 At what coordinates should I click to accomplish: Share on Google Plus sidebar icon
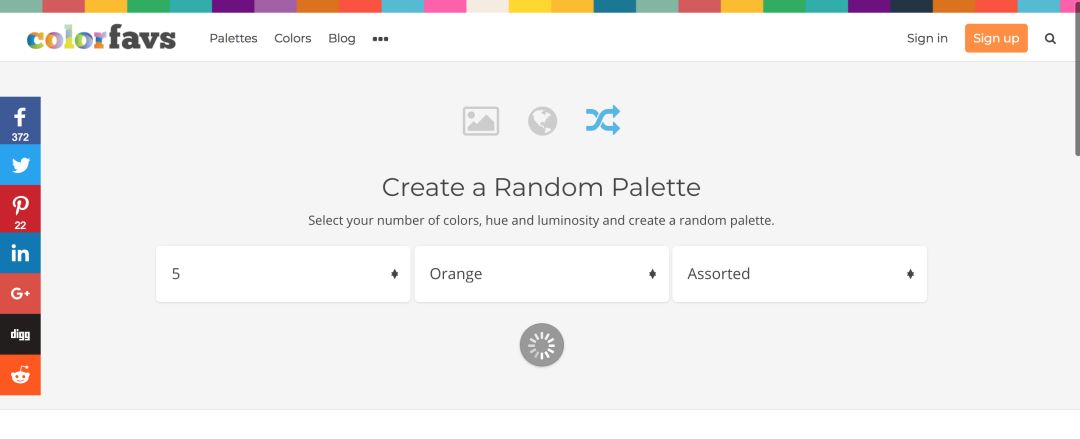20,293
